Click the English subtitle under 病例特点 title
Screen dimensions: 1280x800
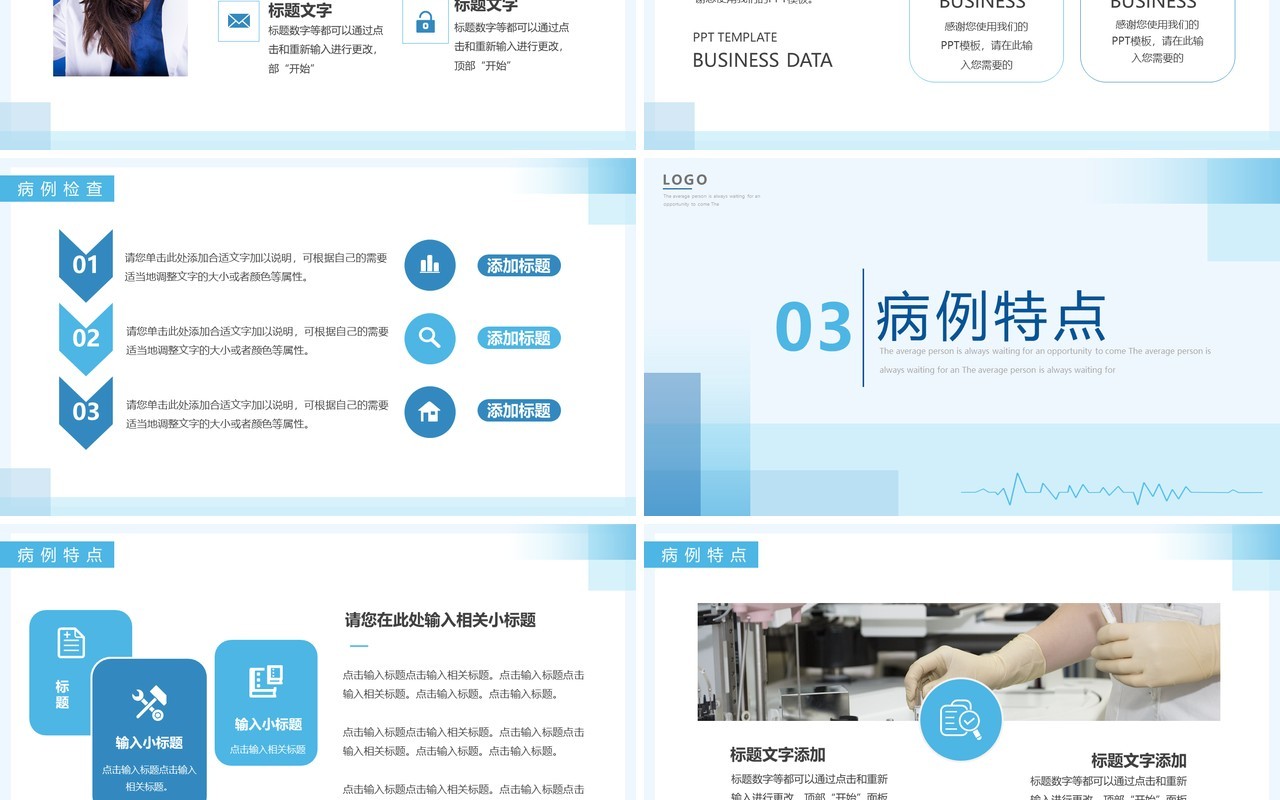pos(1045,361)
